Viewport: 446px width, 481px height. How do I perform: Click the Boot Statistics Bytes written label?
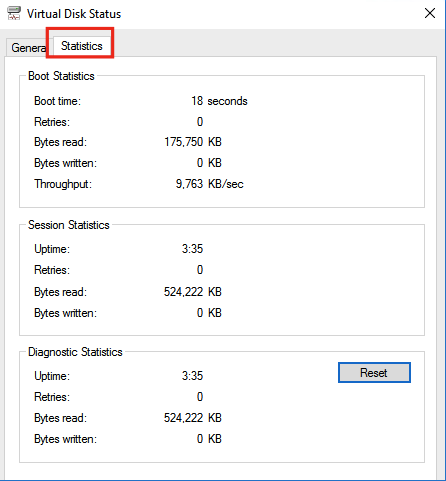pos(66,163)
